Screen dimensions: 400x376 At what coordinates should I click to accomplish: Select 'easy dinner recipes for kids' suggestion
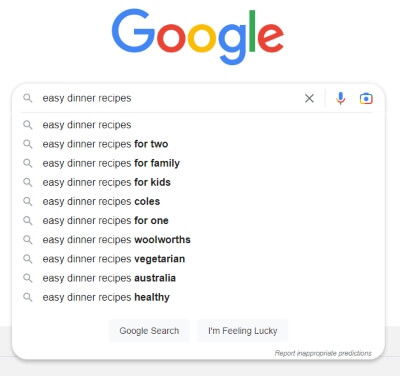point(198,182)
